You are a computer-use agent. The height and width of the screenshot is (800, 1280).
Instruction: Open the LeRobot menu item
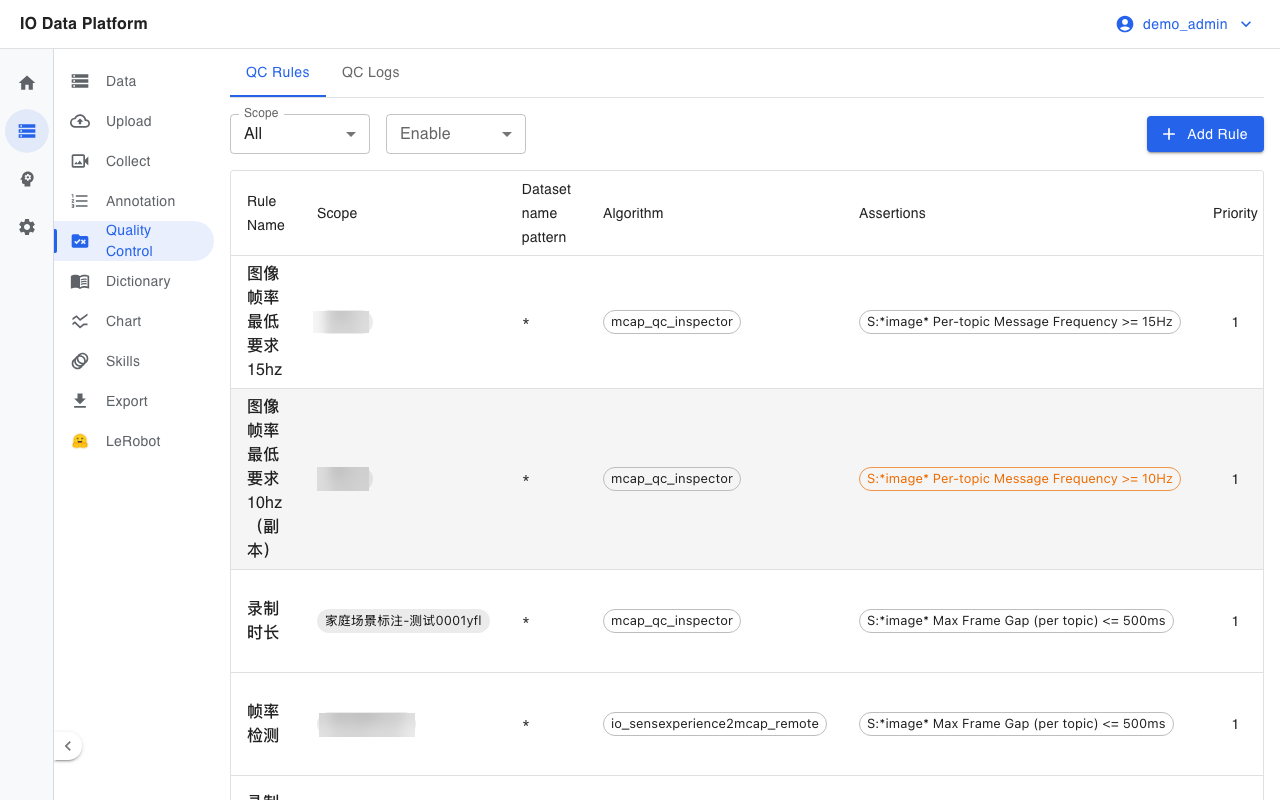coord(134,441)
